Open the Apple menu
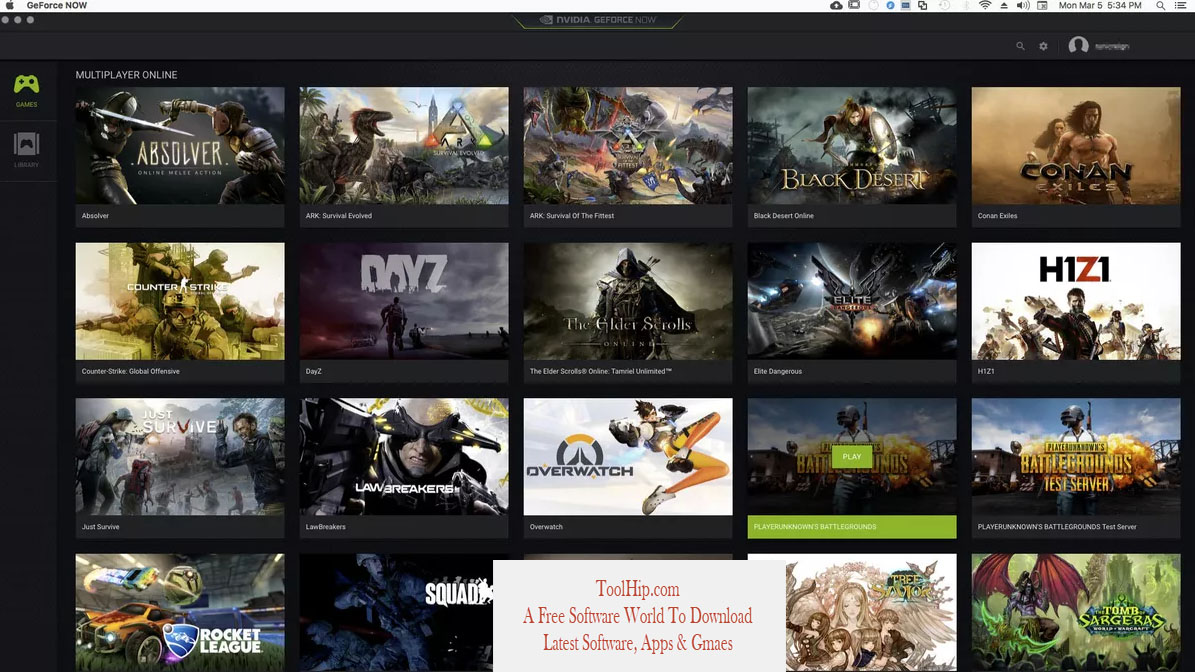This screenshot has width=1195, height=672. [x=10, y=5]
